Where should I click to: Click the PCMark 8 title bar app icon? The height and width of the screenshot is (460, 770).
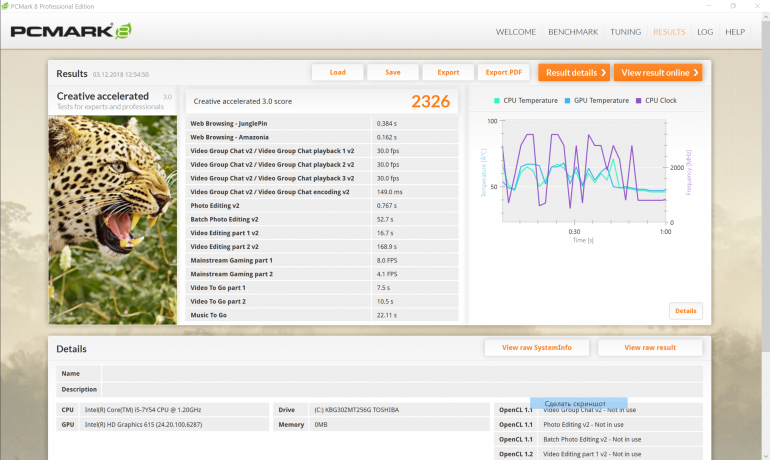[7, 6]
